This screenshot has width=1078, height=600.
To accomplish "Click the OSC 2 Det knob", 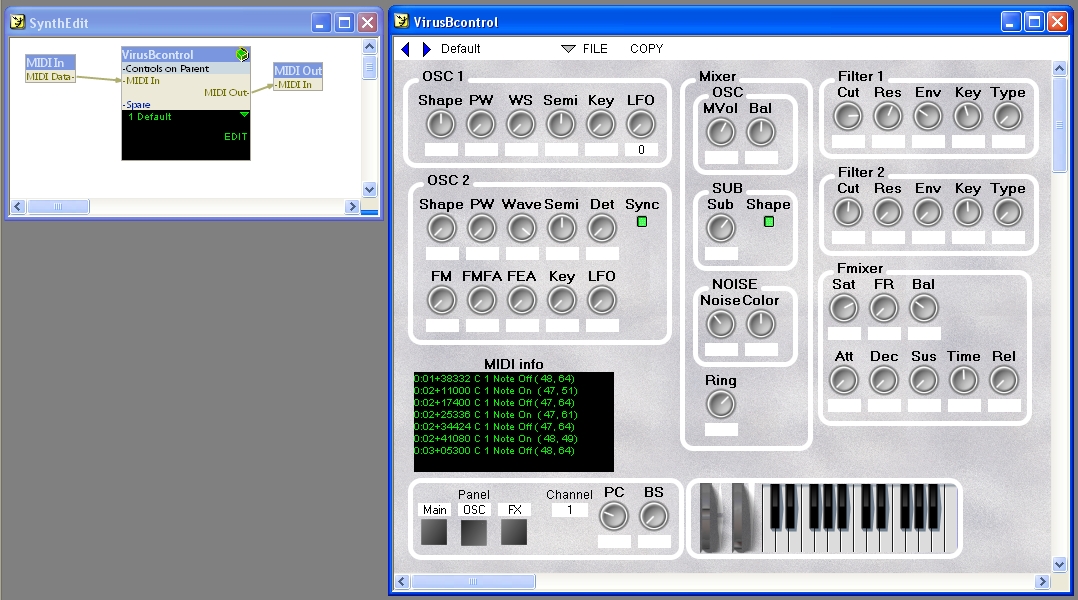I will (x=602, y=228).
